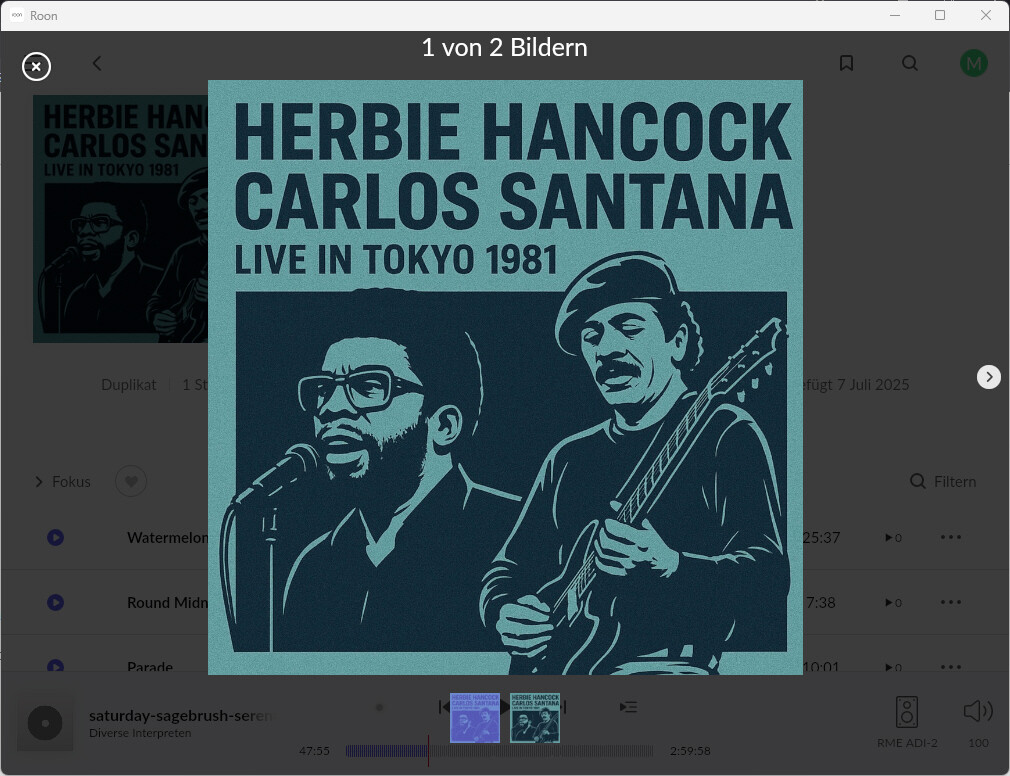Select the RME ADI-2 audio zone

[x=907, y=723]
